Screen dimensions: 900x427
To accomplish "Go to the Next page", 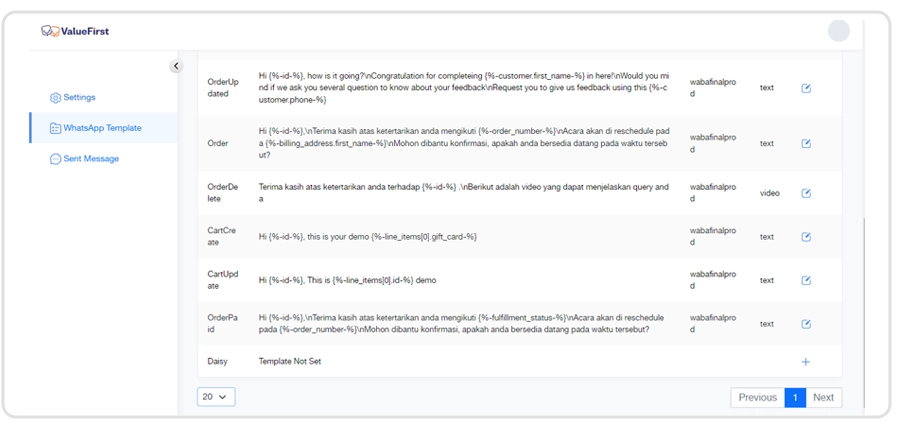I will click(823, 397).
